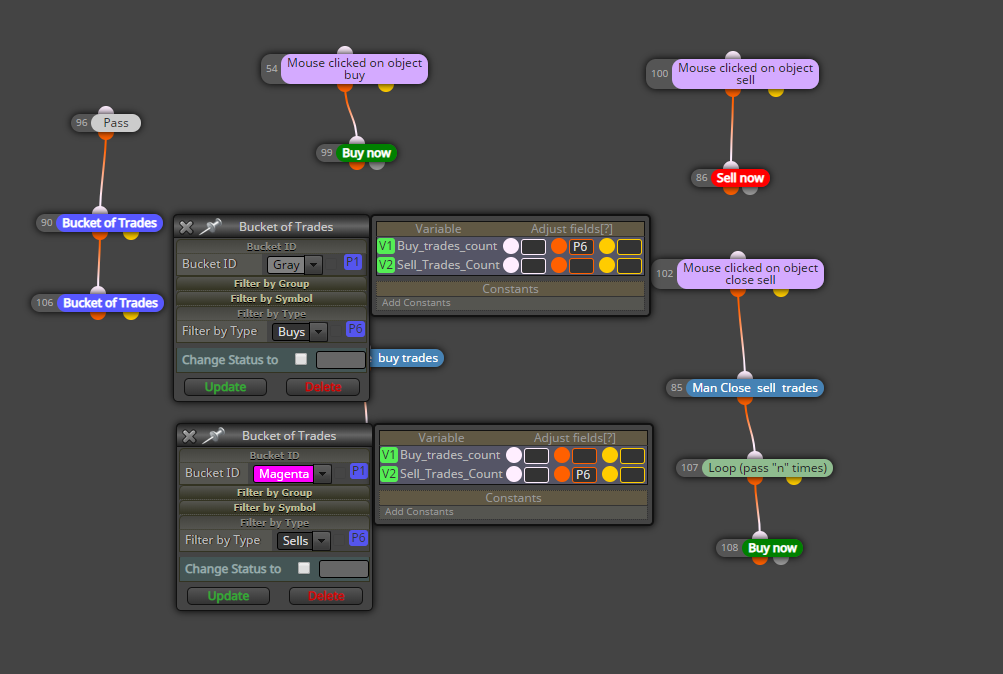Select the Buy now block numbered 108
The image size is (1003, 674).
tap(772, 548)
